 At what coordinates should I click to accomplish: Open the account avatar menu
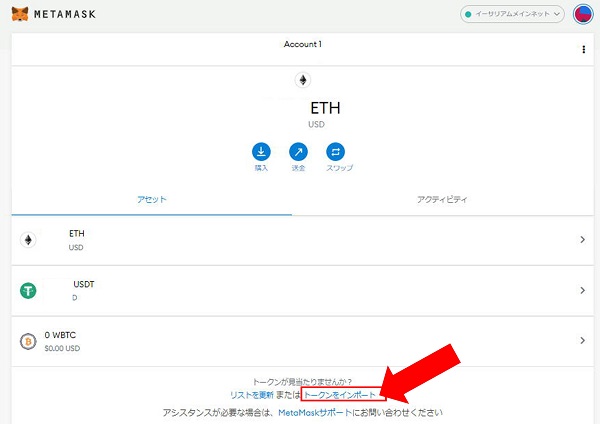click(583, 14)
